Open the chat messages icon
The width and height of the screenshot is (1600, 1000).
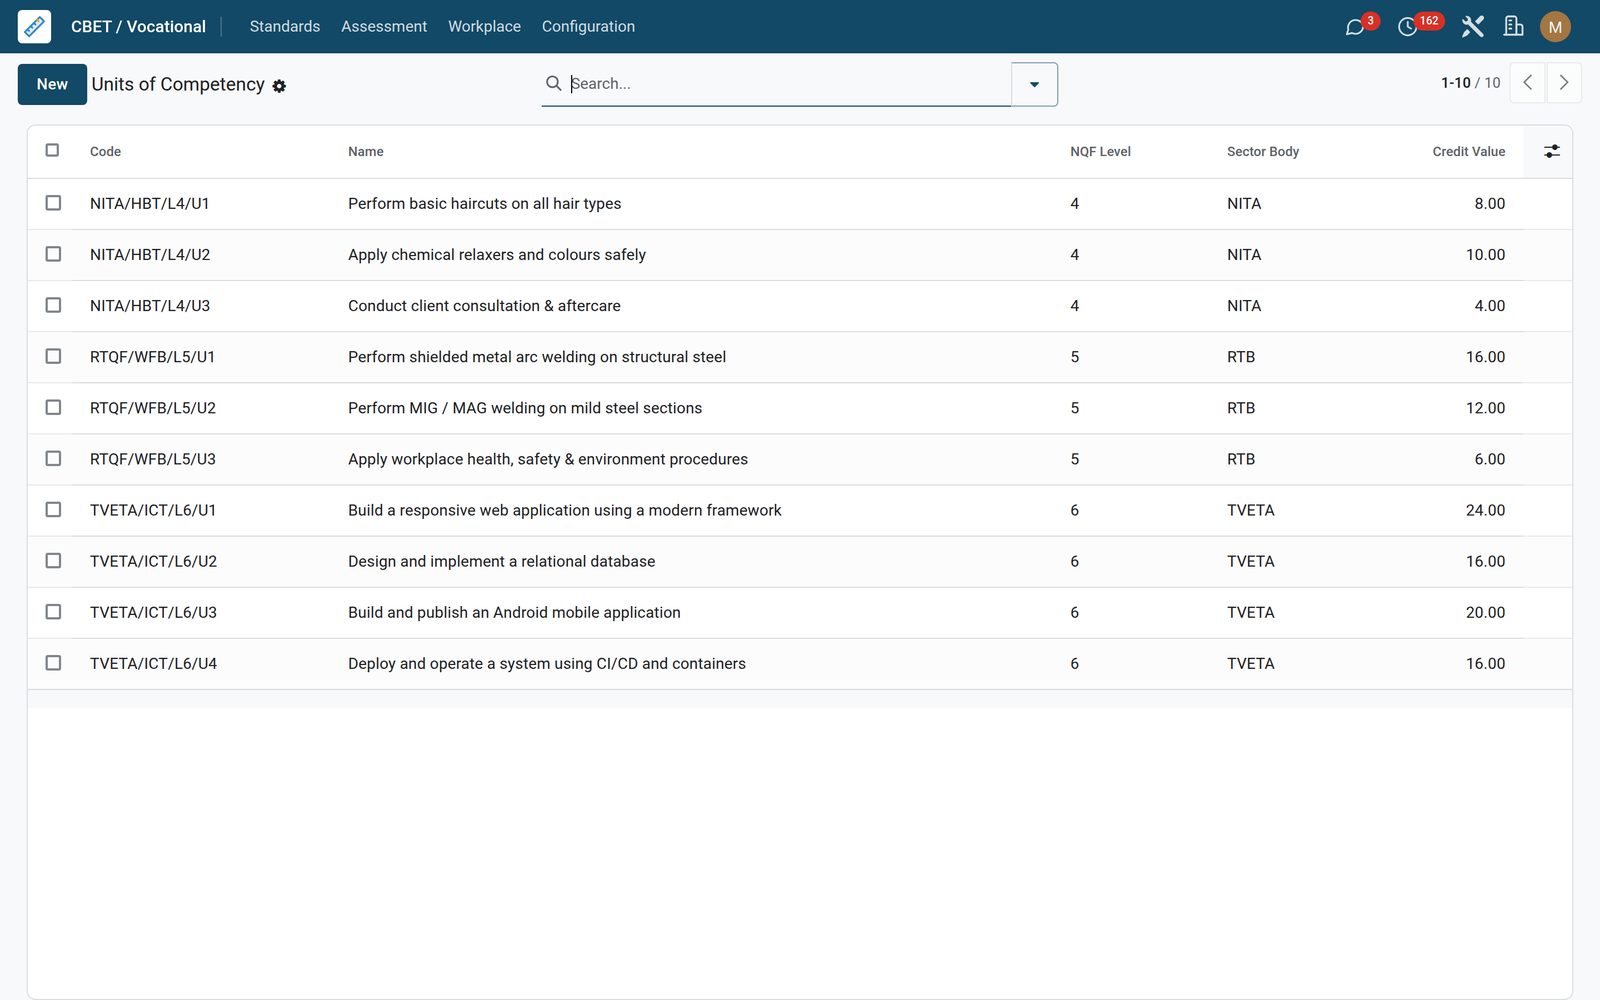click(1355, 27)
